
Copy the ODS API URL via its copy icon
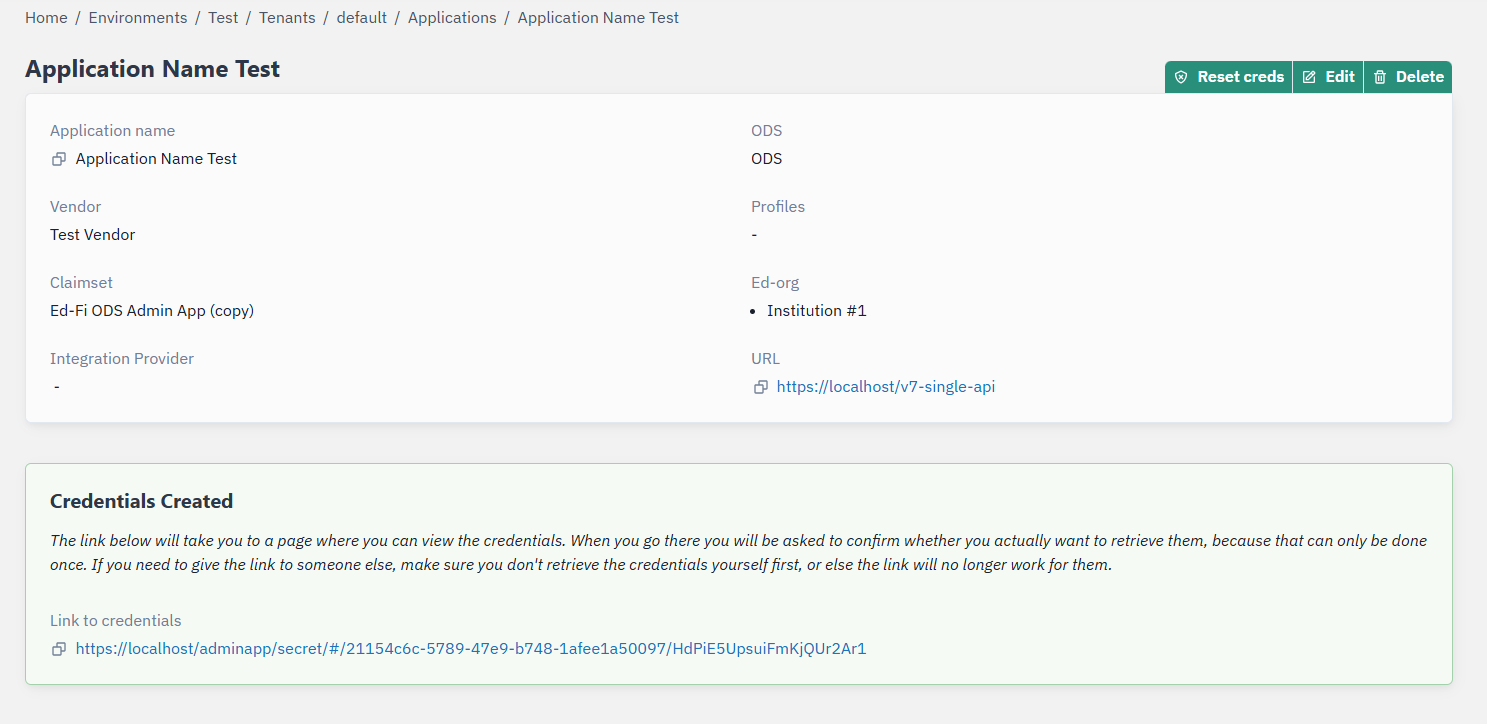click(x=761, y=386)
